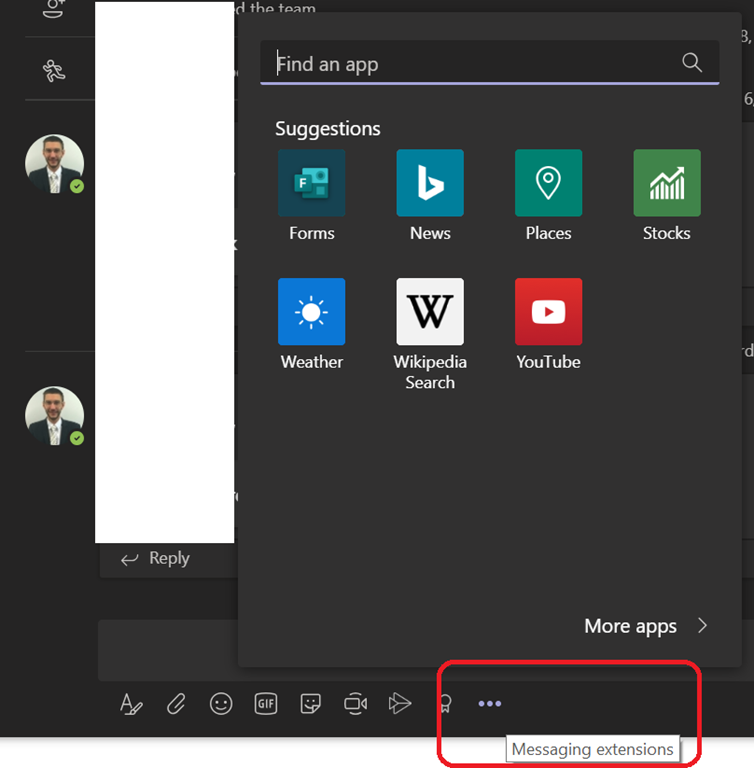Viewport: 754px width, 768px height.
Task: Attach a file using paperclip icon
Action: click(x=176, y=704)
